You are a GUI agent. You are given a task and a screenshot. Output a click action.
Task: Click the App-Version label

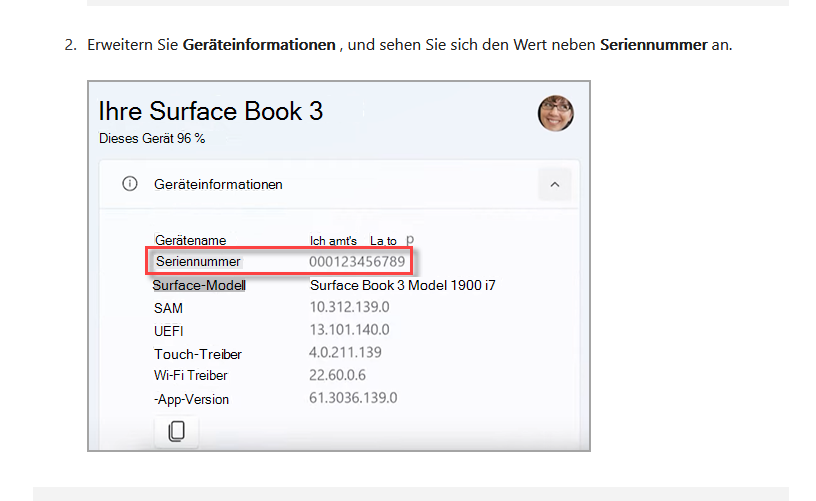coord(192,399)
